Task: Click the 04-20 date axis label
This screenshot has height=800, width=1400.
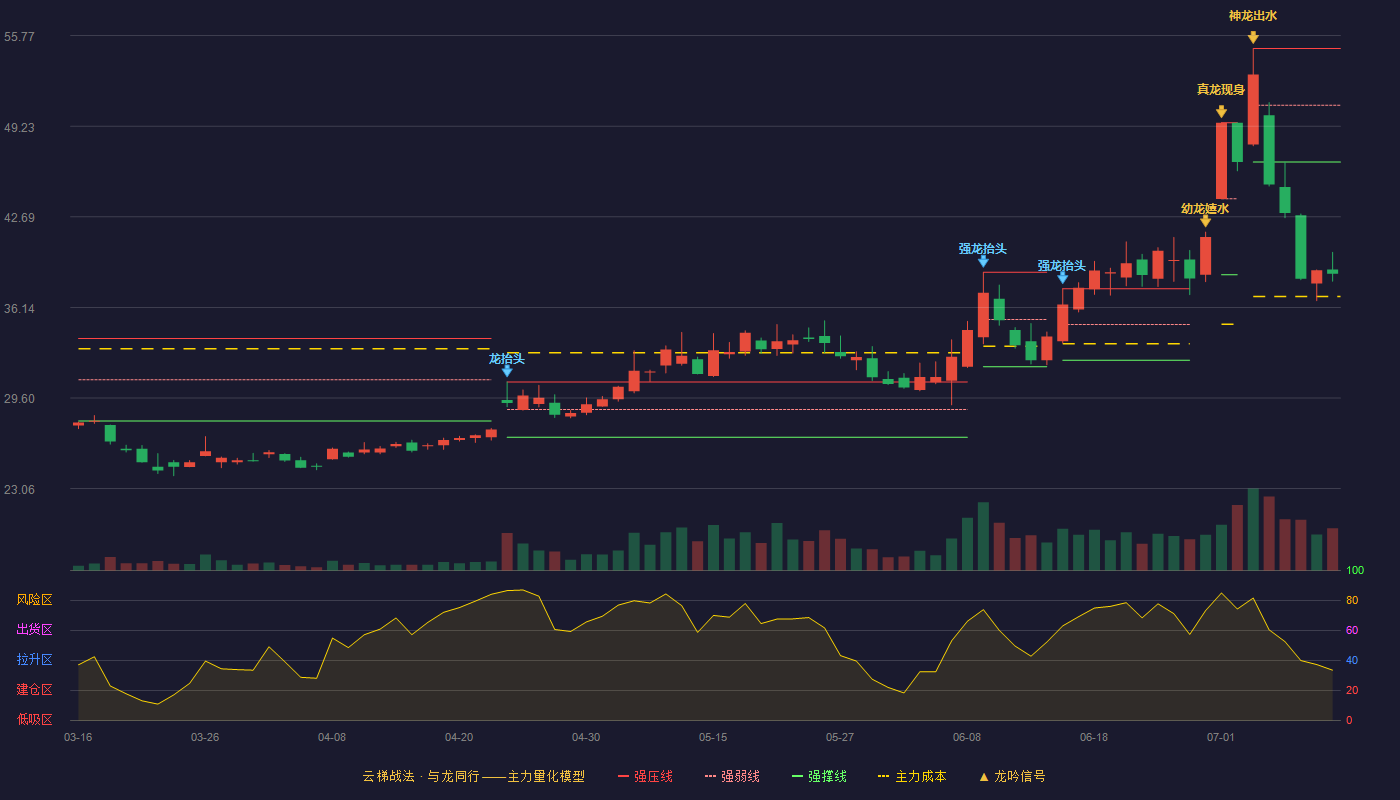Action: (x=459, y=737)
